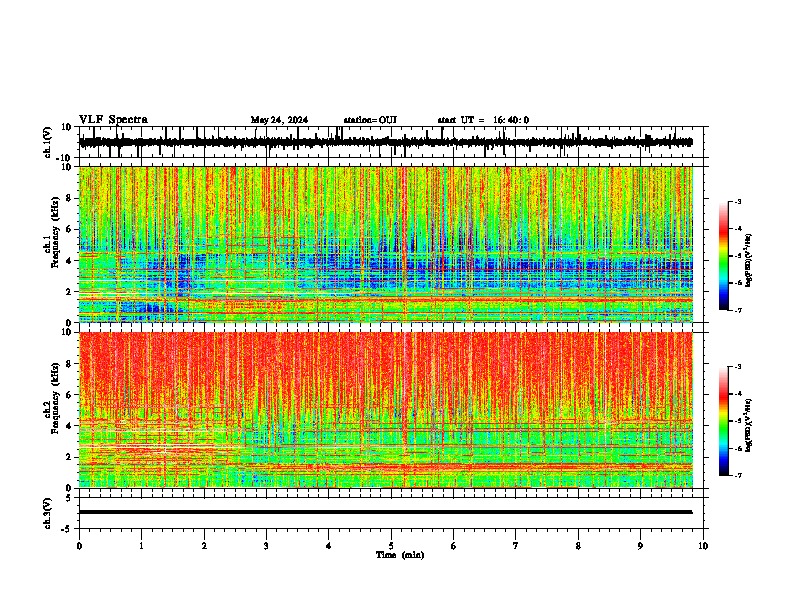Click the time axis tick label '5'
The image size is (792, 612).
point(391,546)
